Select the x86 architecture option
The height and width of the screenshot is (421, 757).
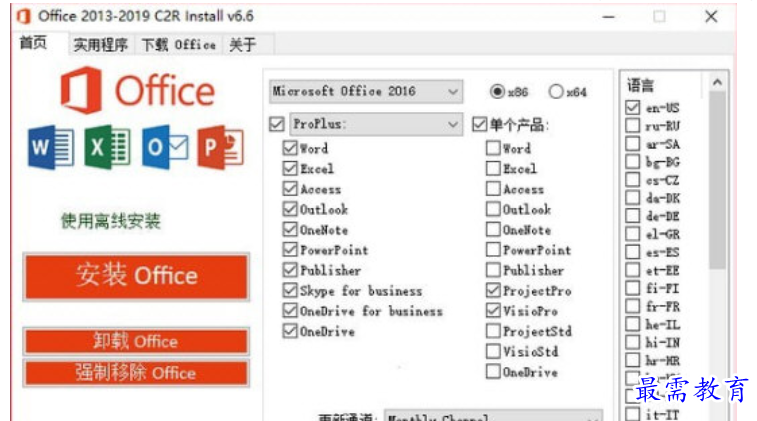tap(497, 92)
